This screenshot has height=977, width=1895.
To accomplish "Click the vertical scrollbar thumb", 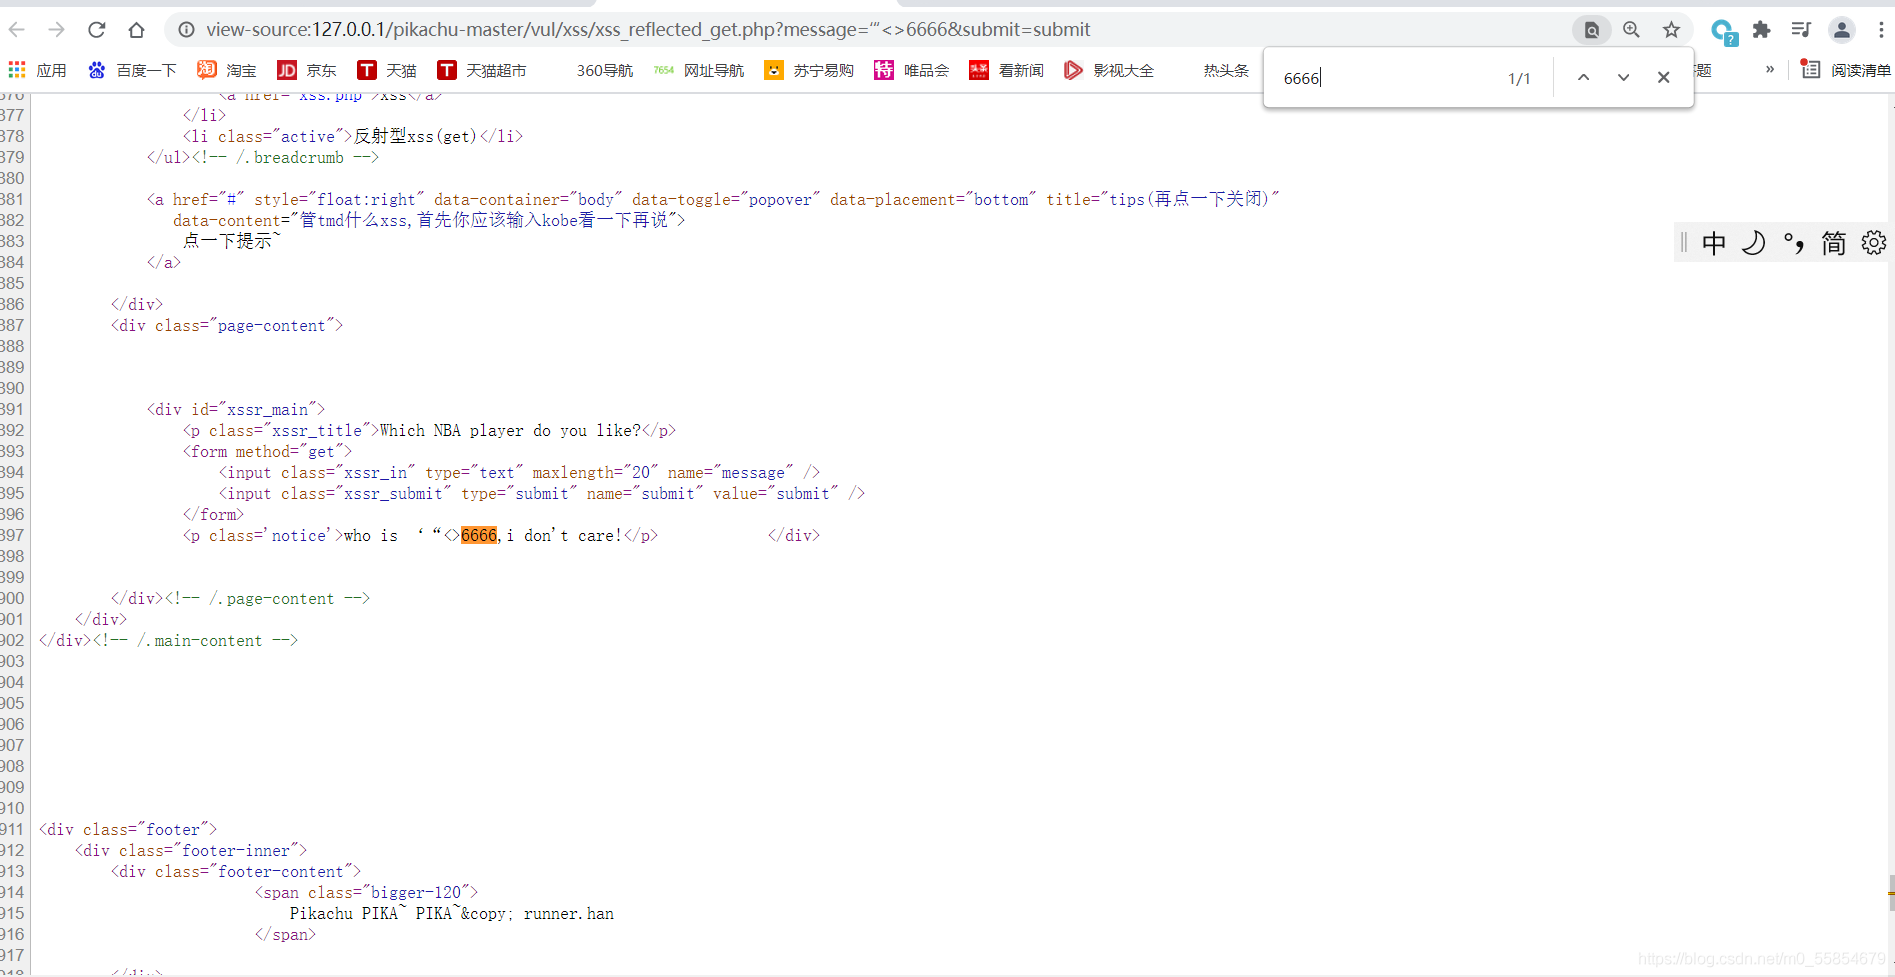I will [1890, 892].
